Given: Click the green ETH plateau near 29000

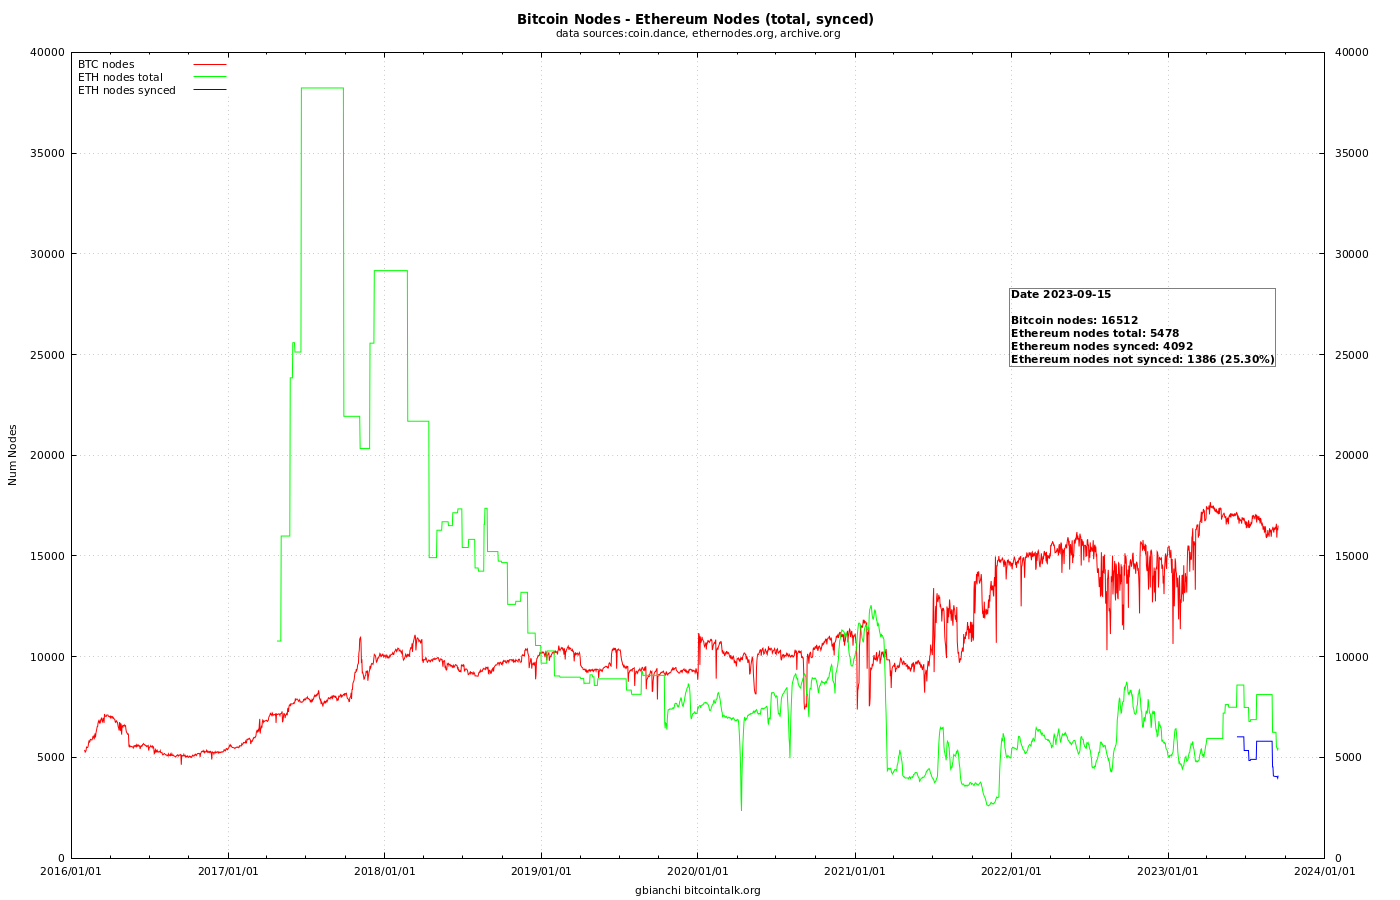Looking at the screenshot, I should point(391,270).
